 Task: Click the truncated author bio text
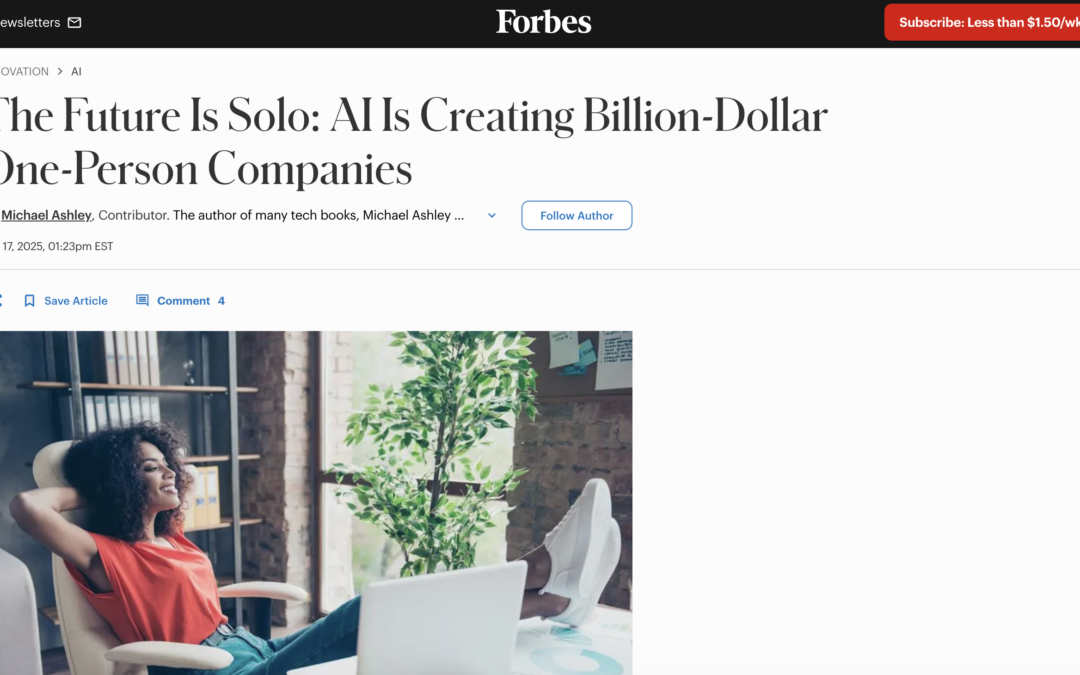coord(318,215)
